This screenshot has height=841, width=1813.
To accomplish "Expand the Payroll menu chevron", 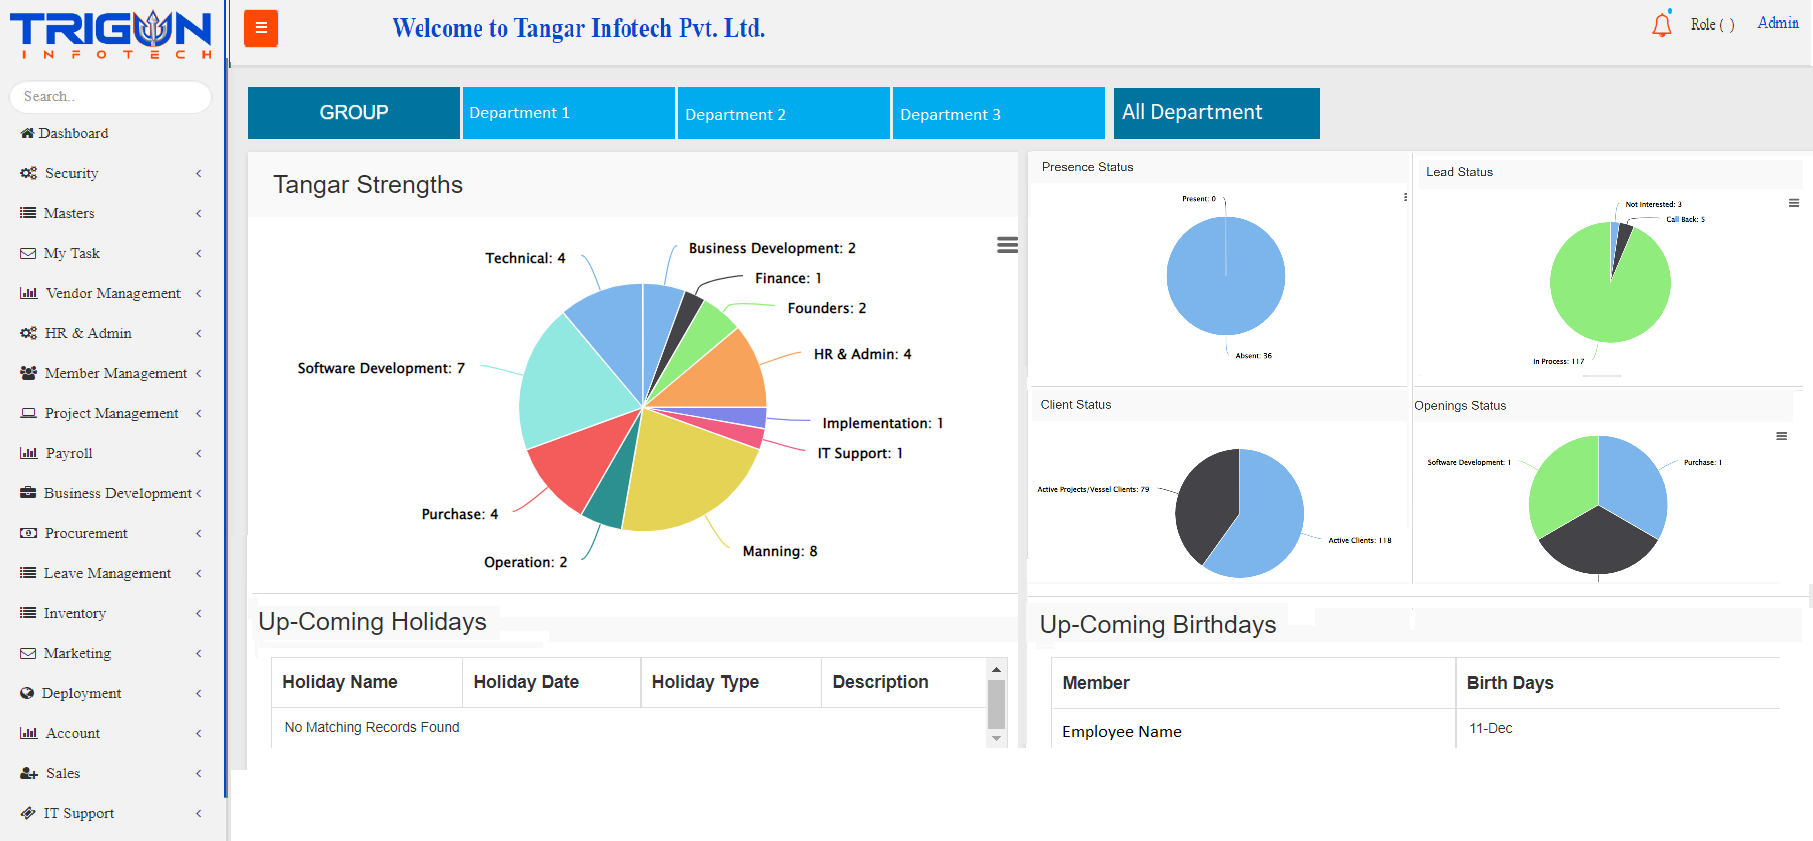I will [199, 453].
